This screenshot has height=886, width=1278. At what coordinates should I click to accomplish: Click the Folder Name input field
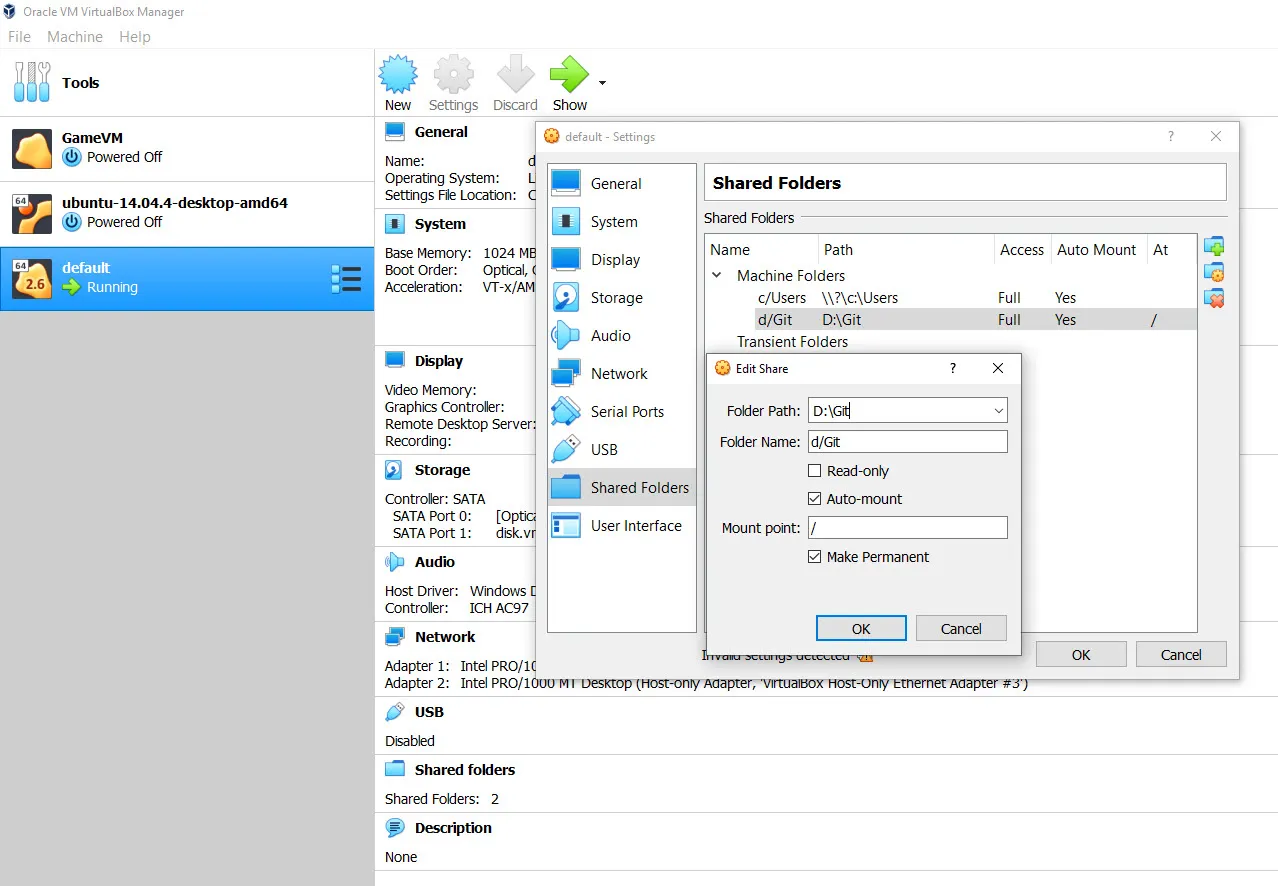pos(907,442)
